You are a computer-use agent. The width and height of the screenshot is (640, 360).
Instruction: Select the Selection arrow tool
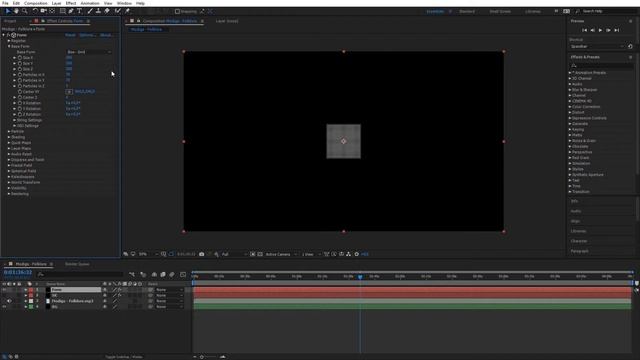coord(8,11)
